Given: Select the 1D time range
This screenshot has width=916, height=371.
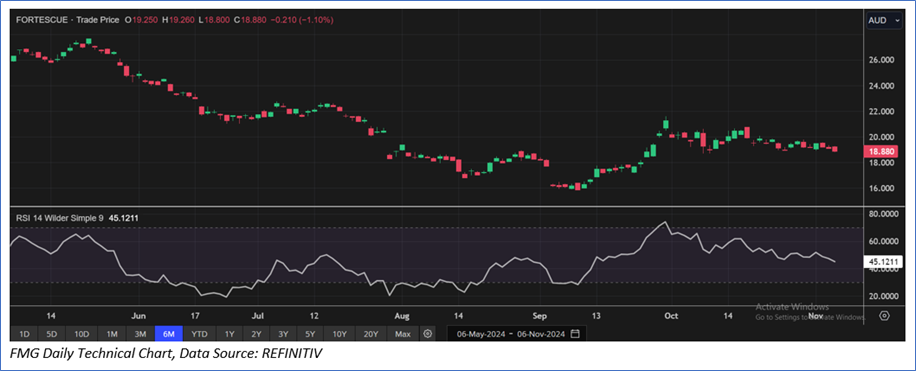Looking at the screenshot, I should click(25, 334).
